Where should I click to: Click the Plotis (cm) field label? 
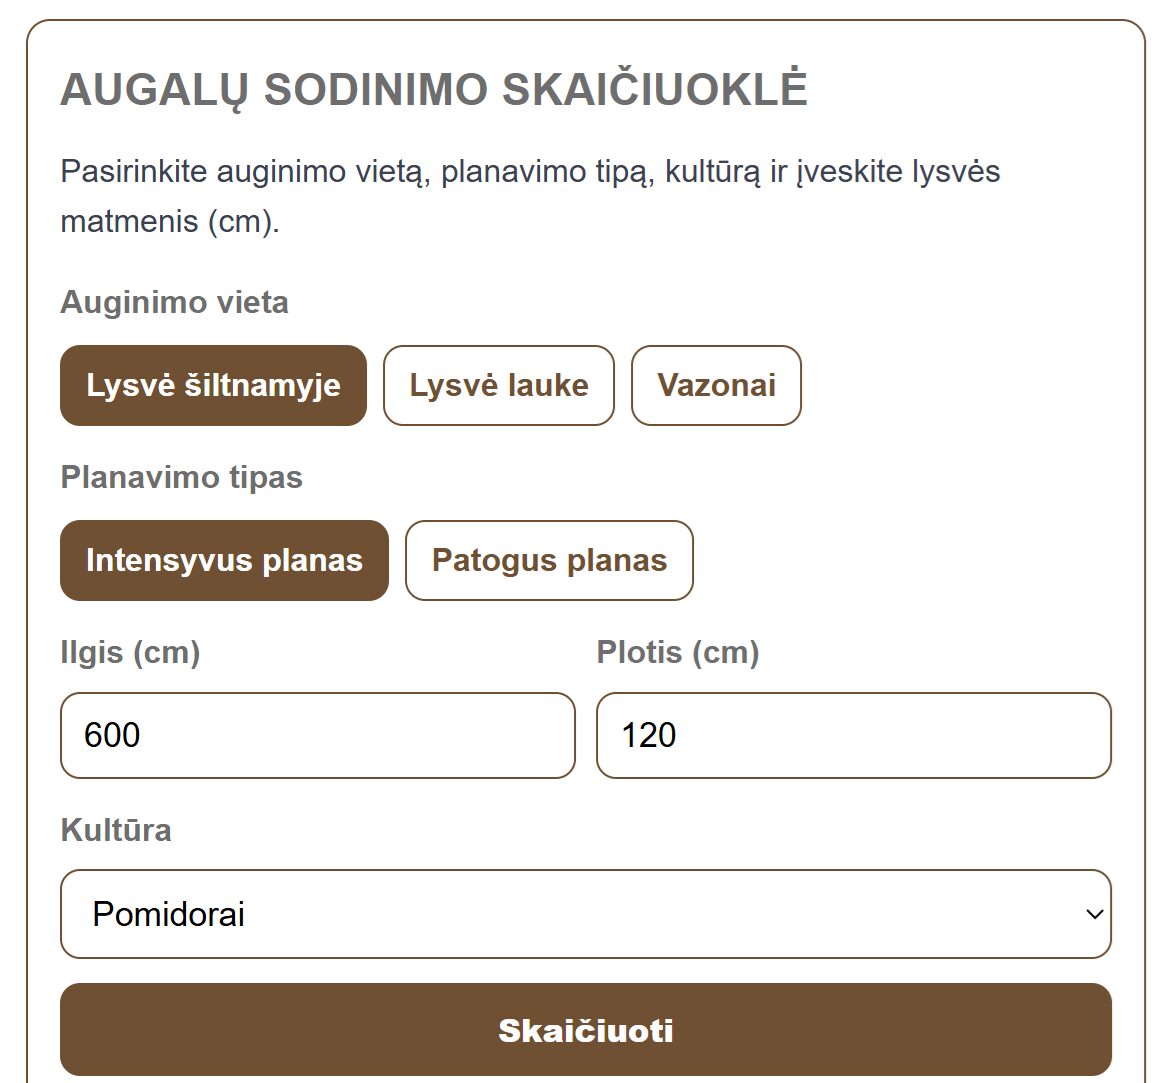[677, 652]
